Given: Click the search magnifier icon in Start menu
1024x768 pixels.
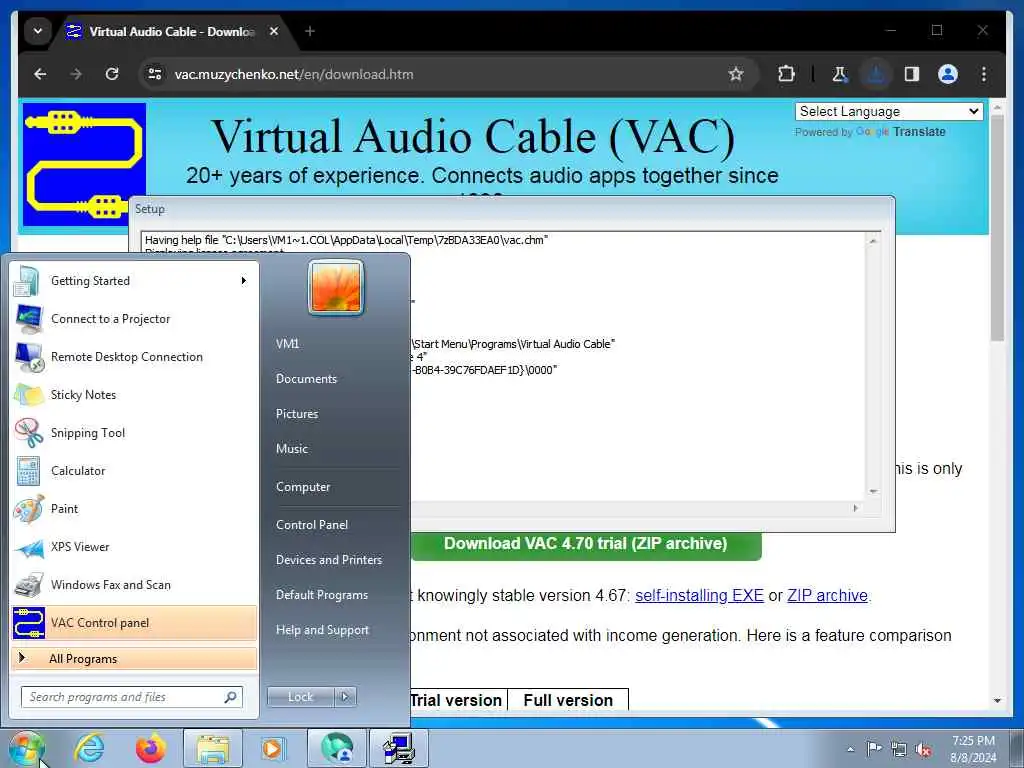Looking at the screenshot, I should click(x=231, y=697).
